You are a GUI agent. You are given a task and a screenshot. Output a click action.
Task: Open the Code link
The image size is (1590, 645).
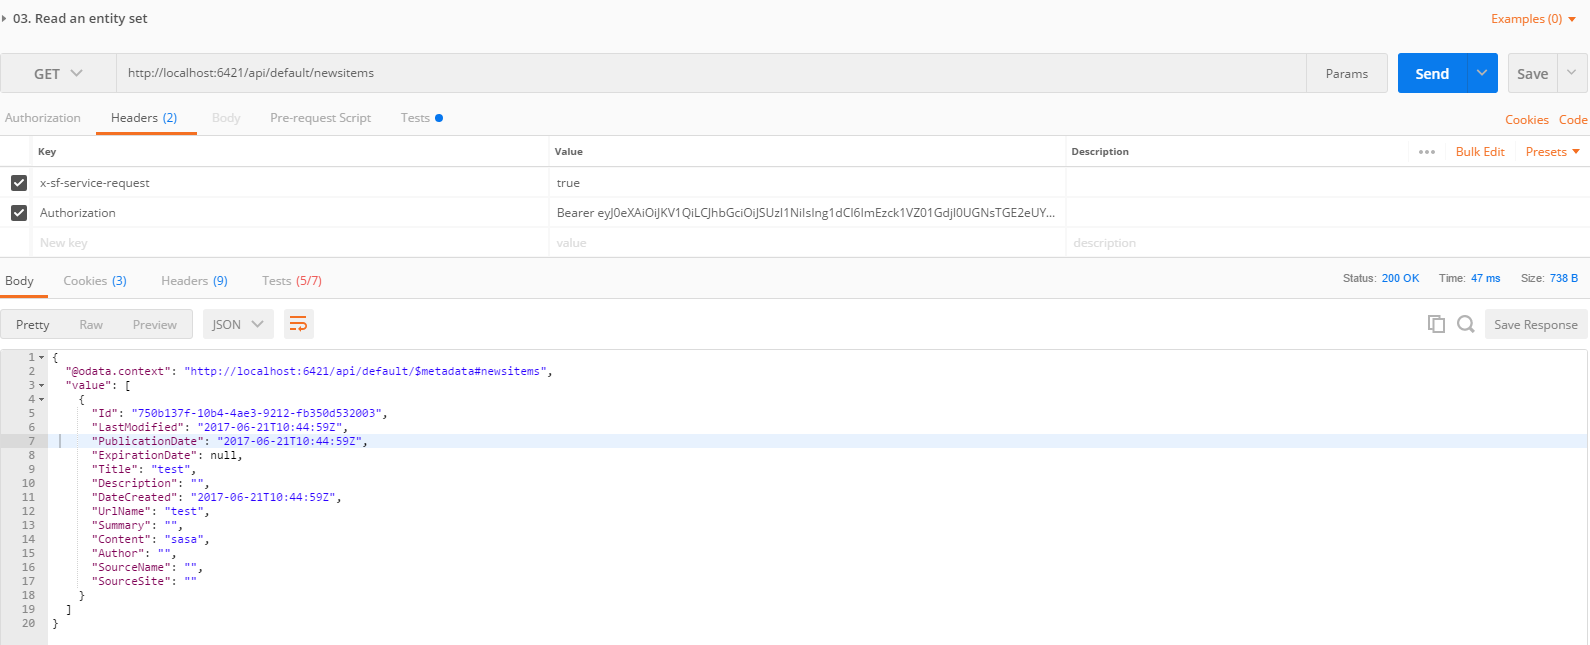coord(1573,120)
